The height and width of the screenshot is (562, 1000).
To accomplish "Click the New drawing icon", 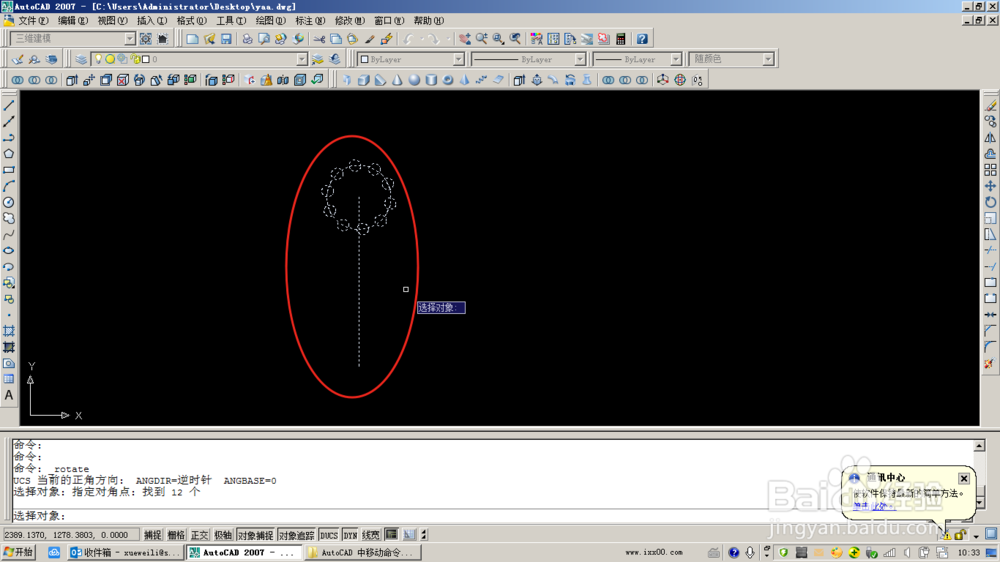I will pos(192,39).
